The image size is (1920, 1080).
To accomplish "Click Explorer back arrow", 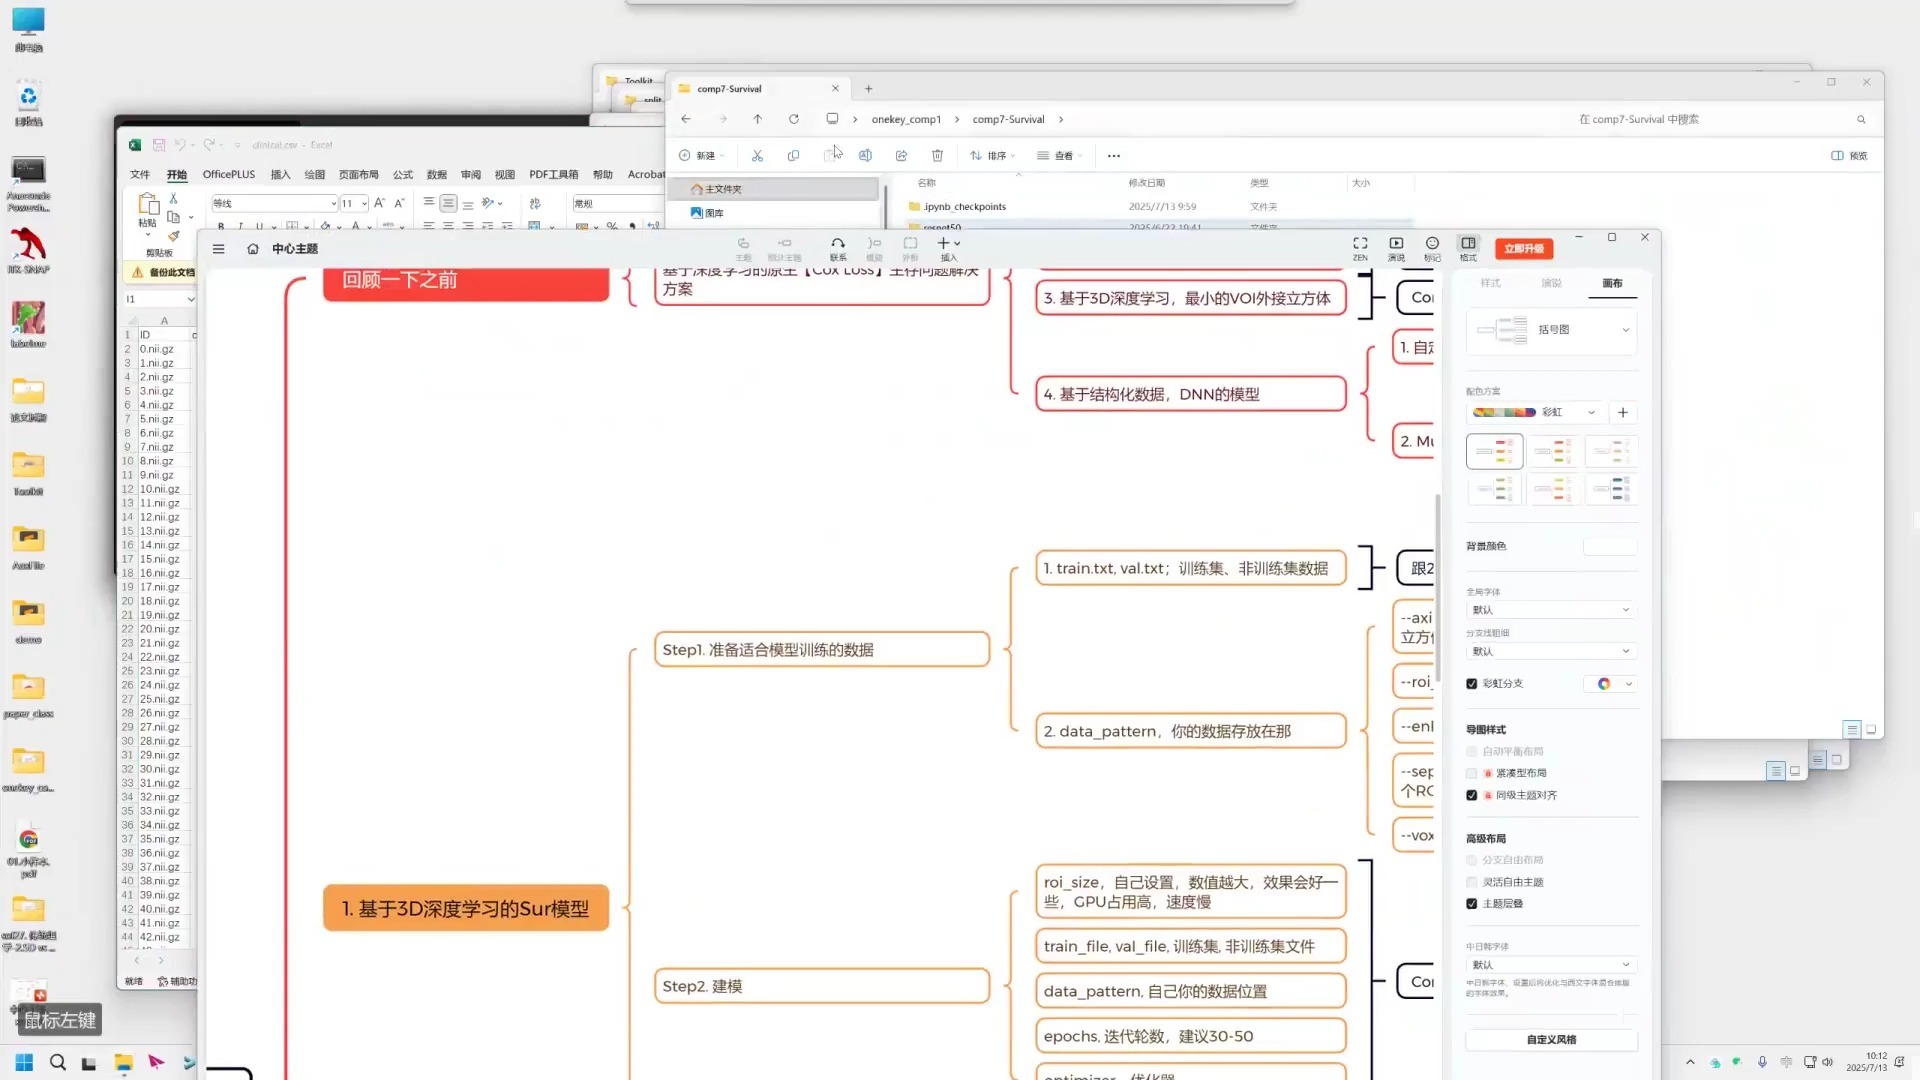I will pyautogui.click(x=686, y=119).
